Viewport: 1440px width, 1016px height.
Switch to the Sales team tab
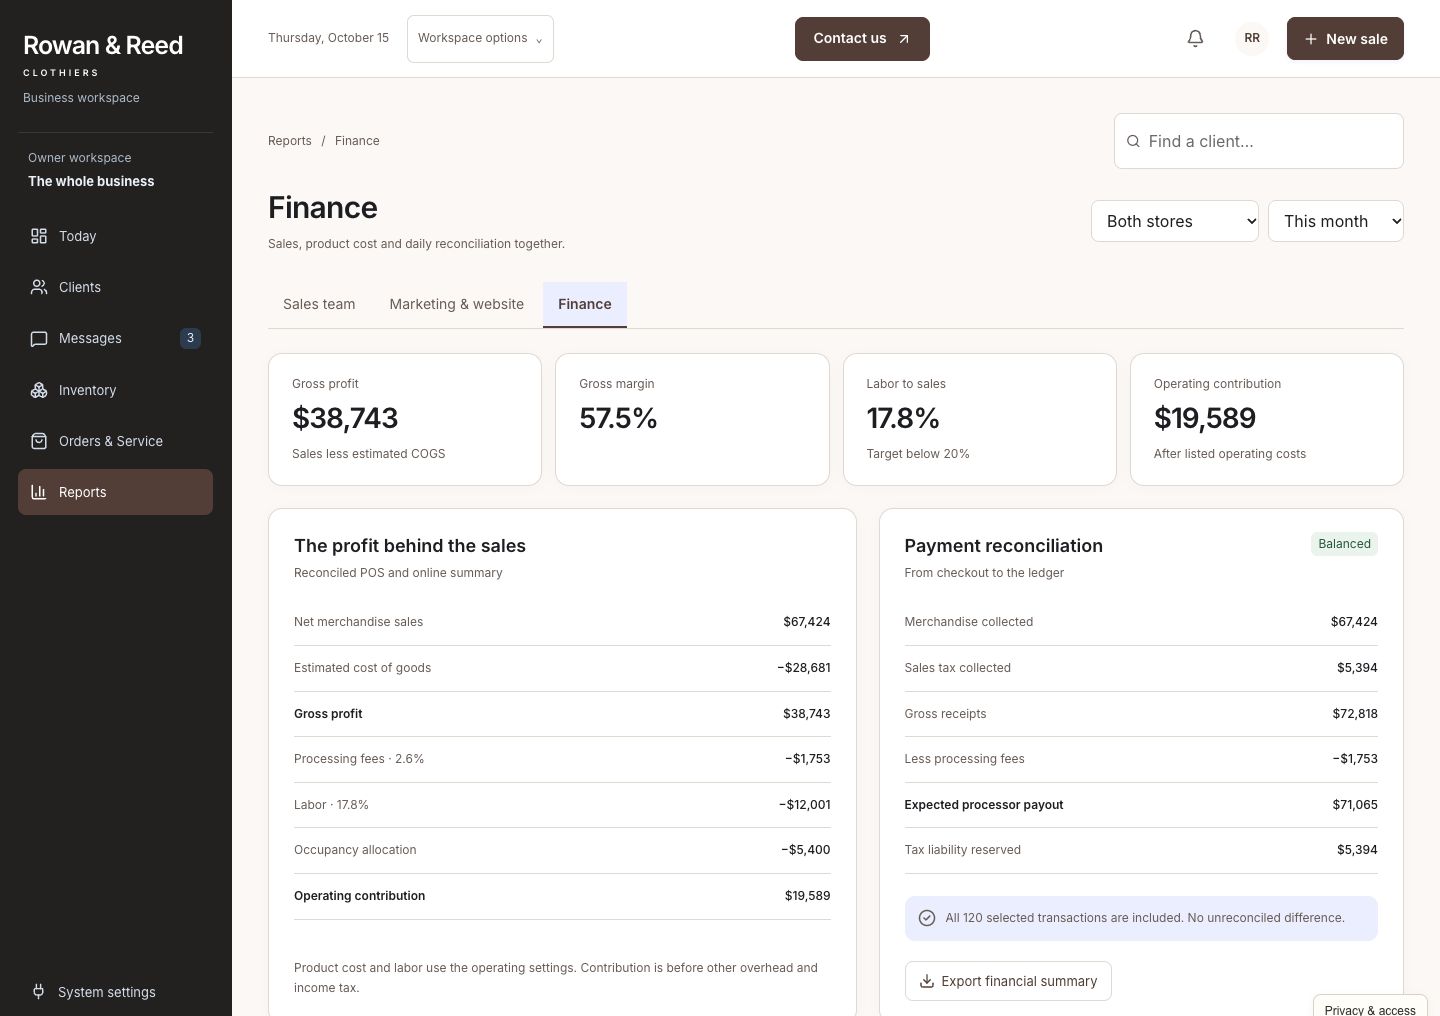coord(319,304)
